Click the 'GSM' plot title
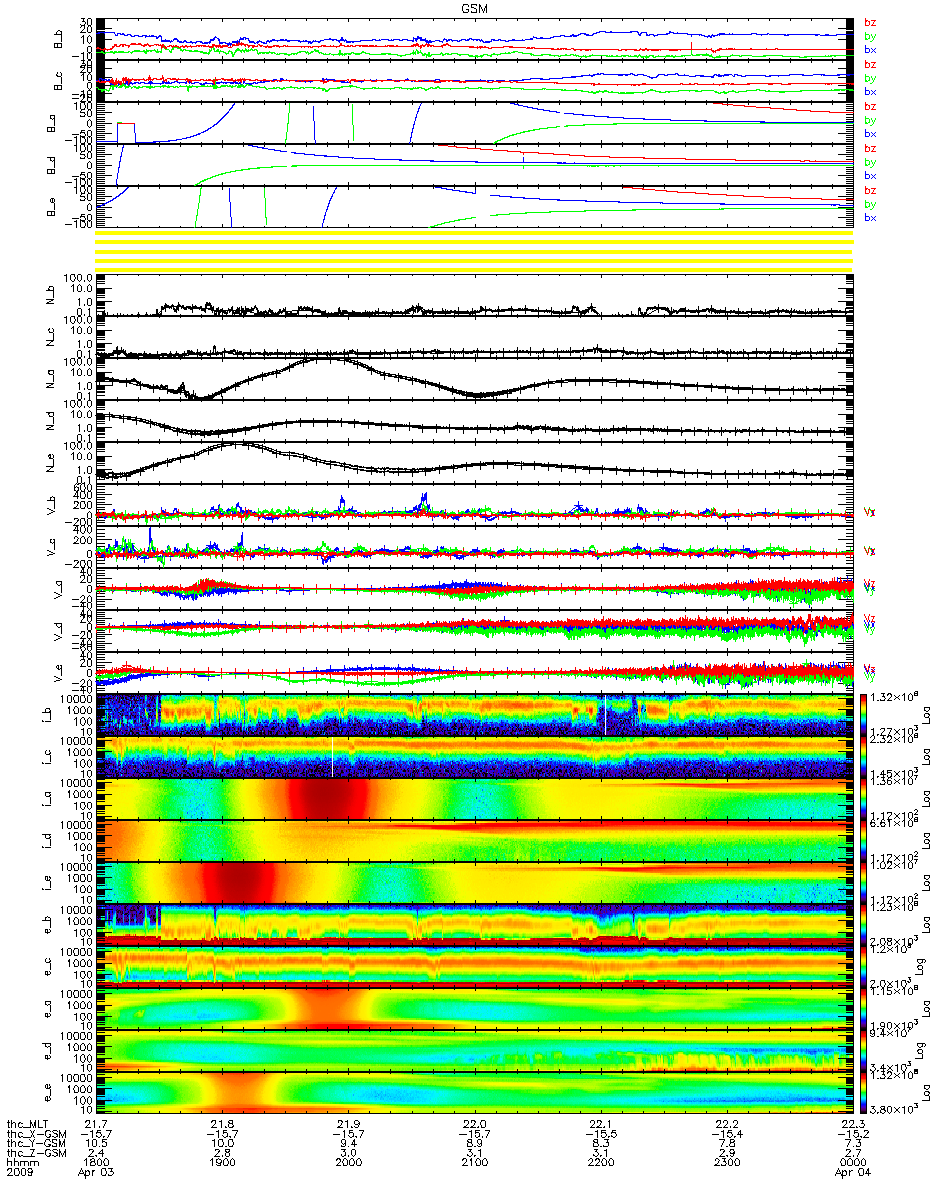 (475, 8)
